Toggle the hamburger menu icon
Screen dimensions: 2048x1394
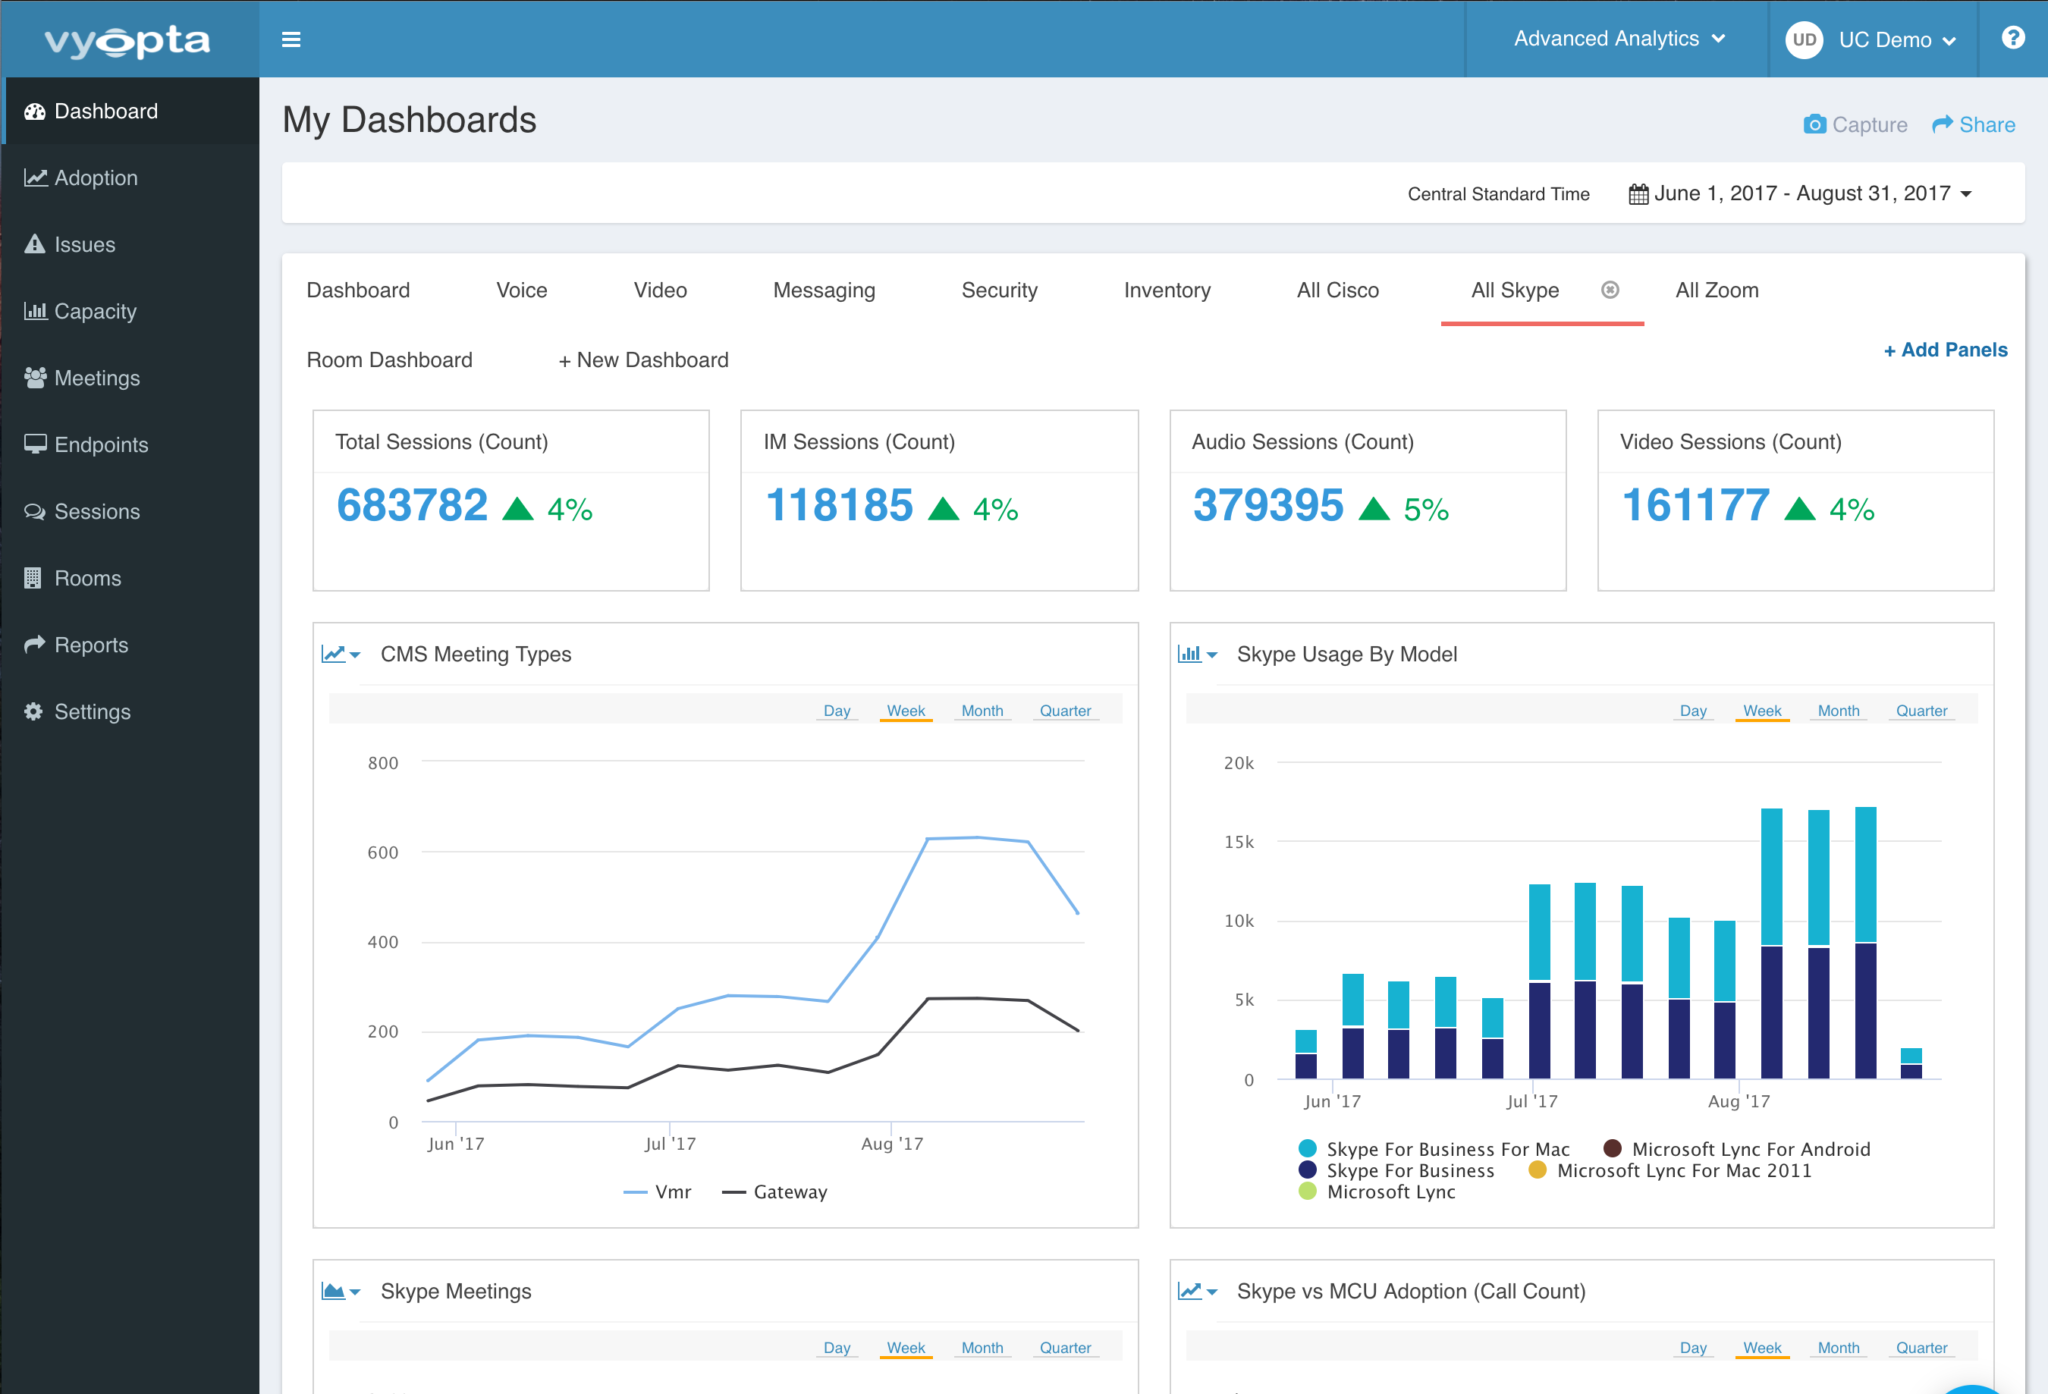(291, 40)
